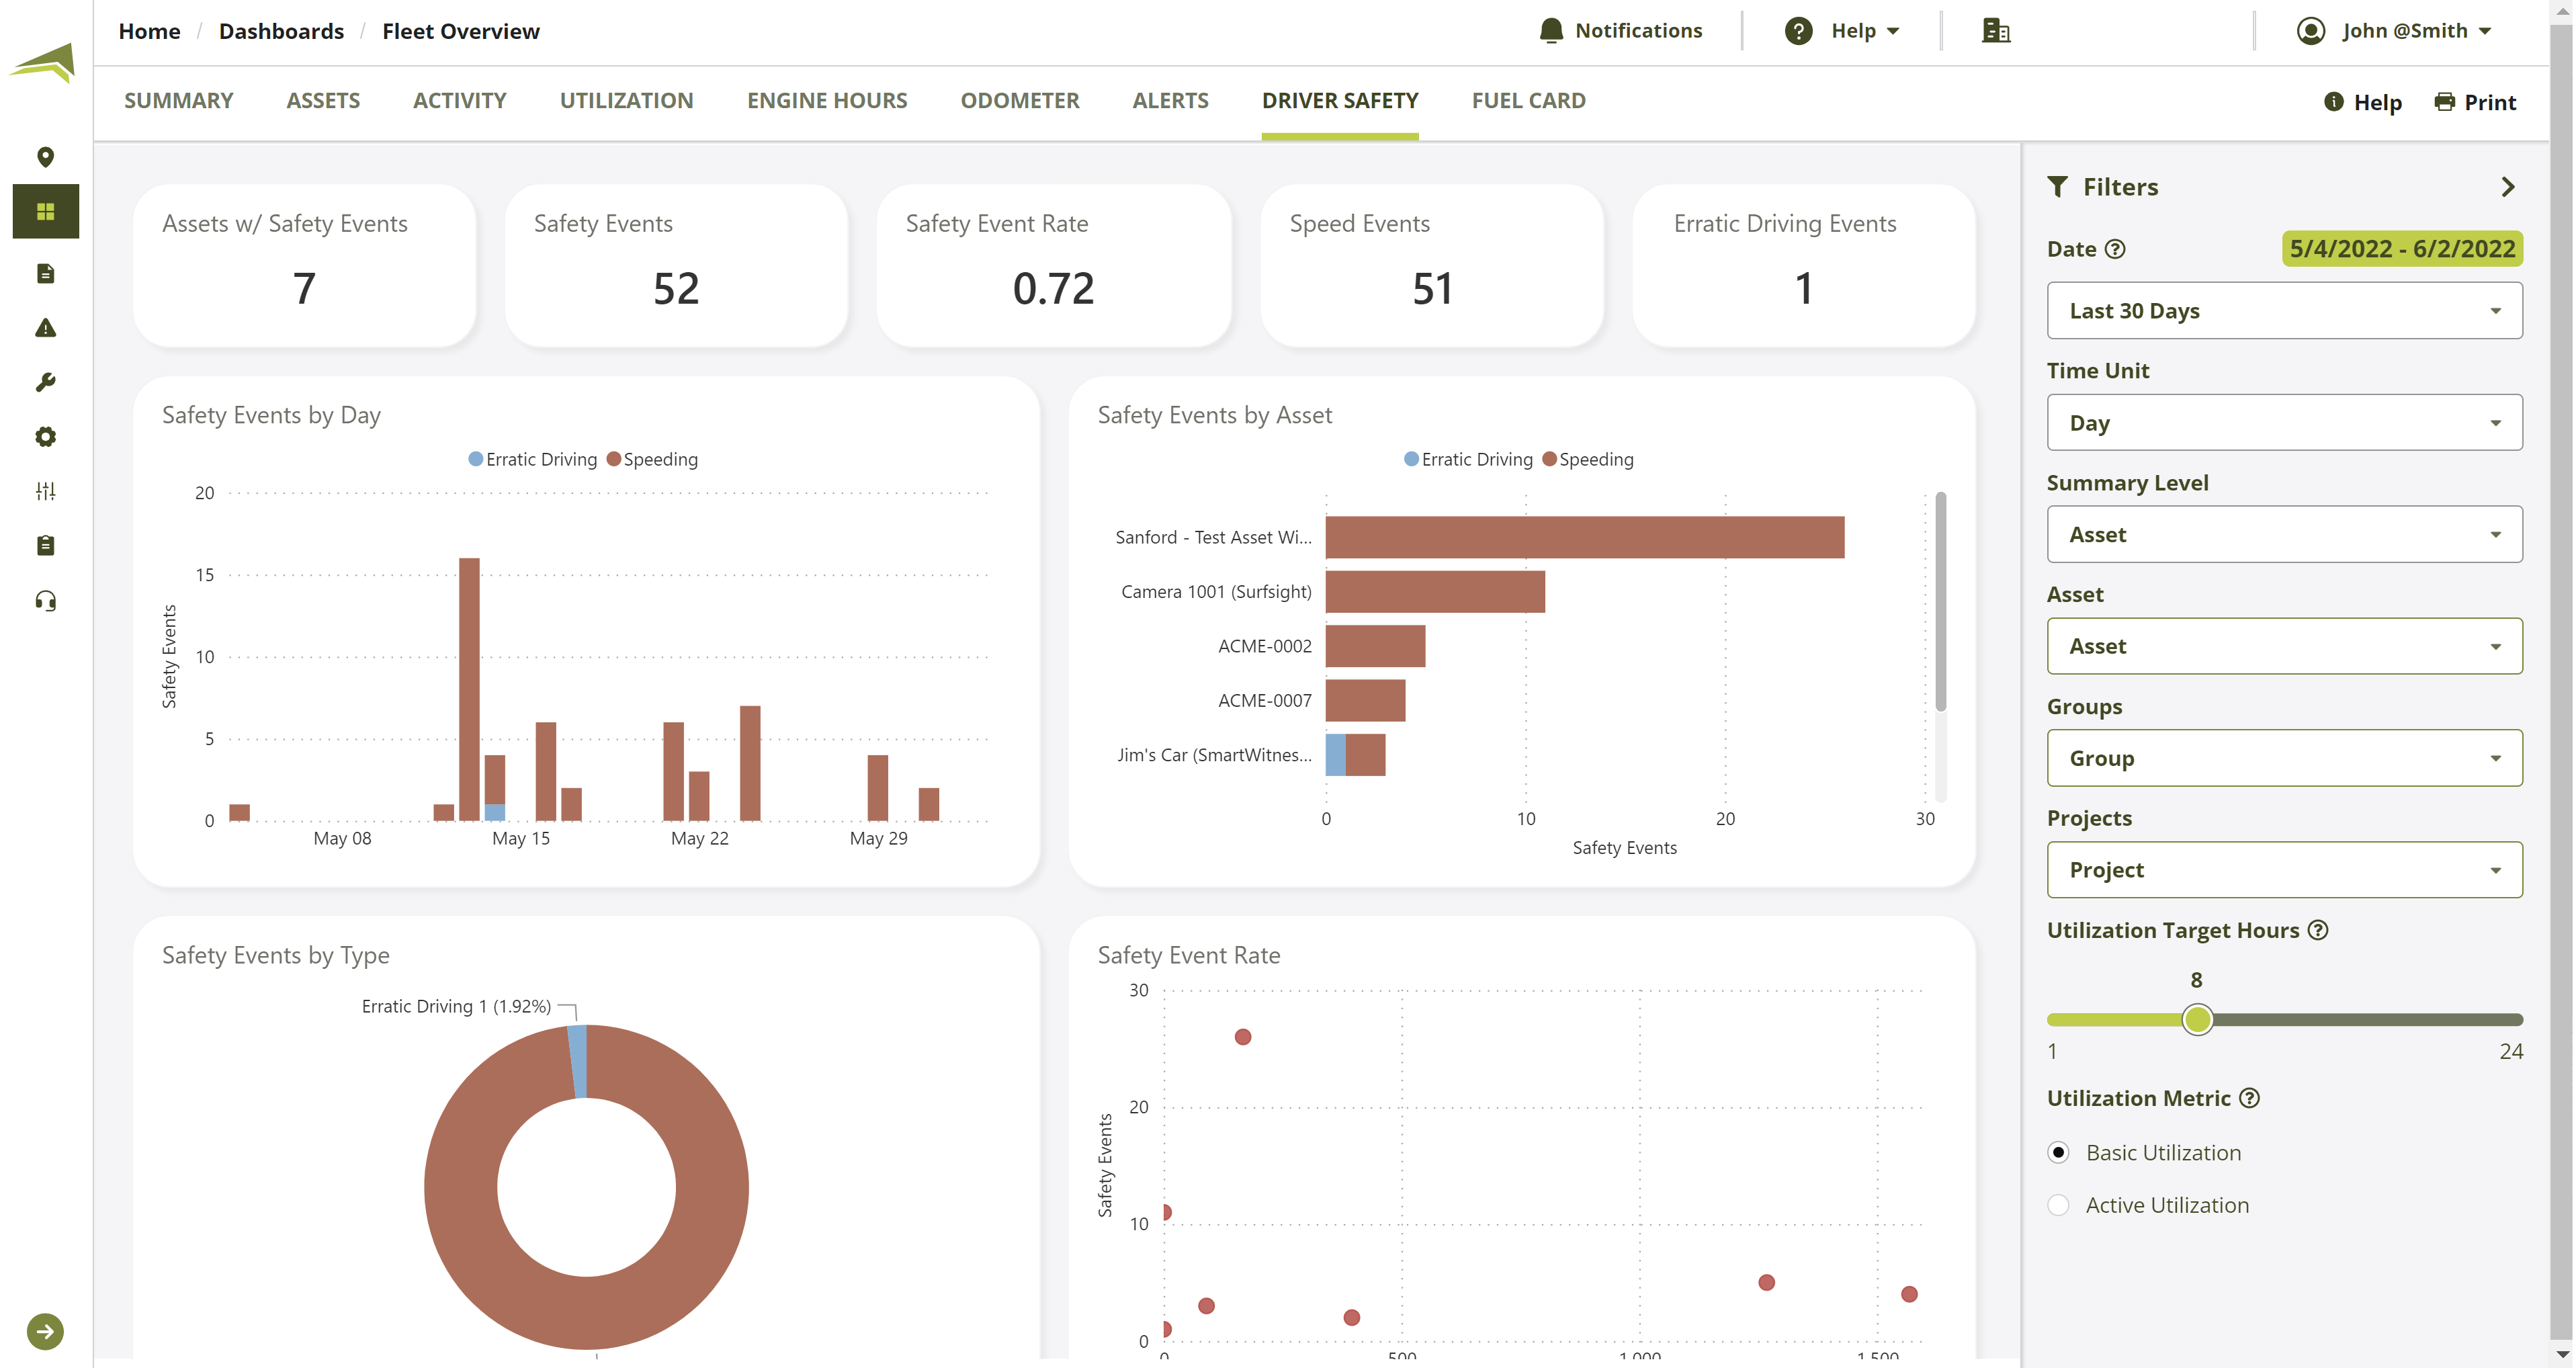Select Active Utilization radio button
The width and height of the screenshot is (2576, 1368).
[x=2058, y=1205]
